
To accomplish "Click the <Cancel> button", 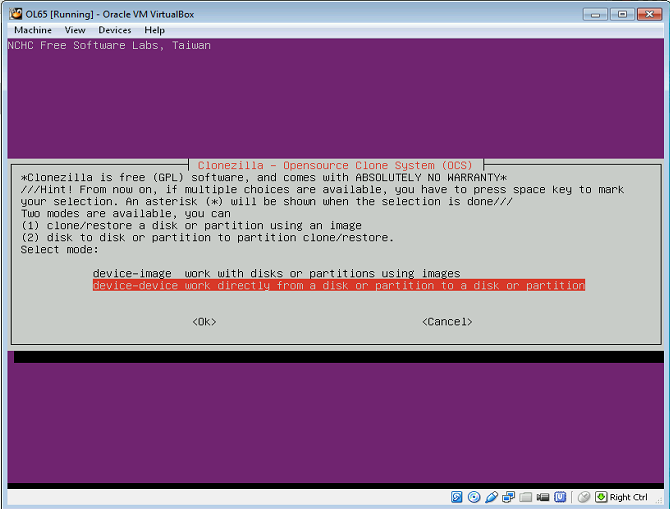I will click(x=447, y=322).
